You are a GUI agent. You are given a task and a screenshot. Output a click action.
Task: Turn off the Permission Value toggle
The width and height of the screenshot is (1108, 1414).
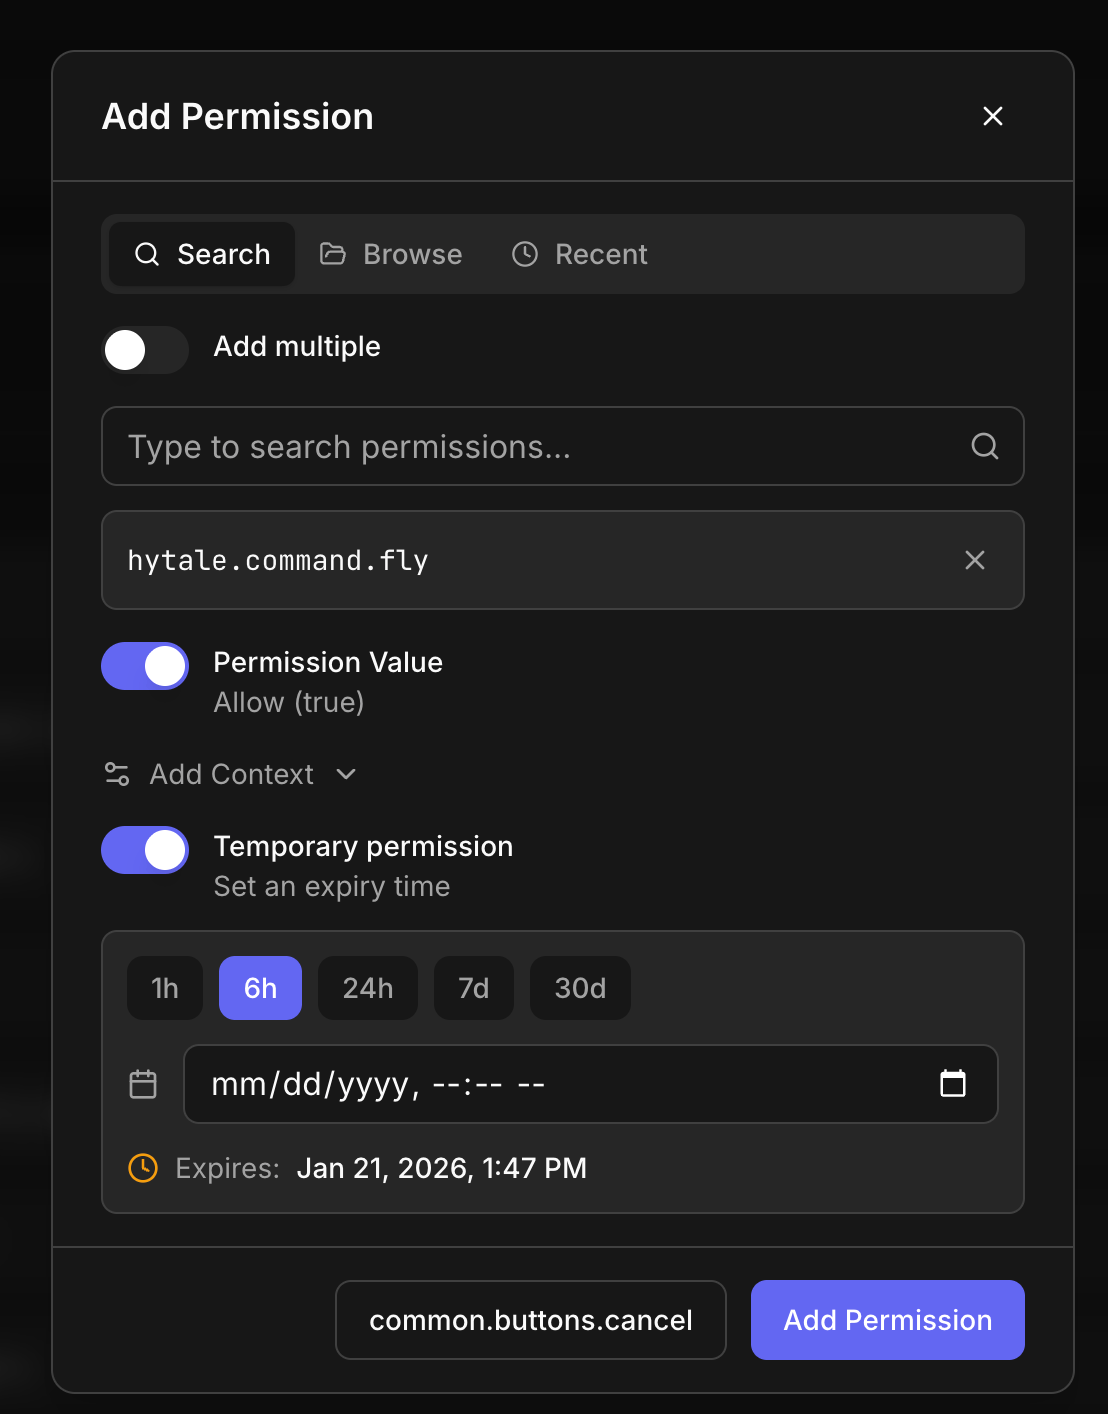145,666
